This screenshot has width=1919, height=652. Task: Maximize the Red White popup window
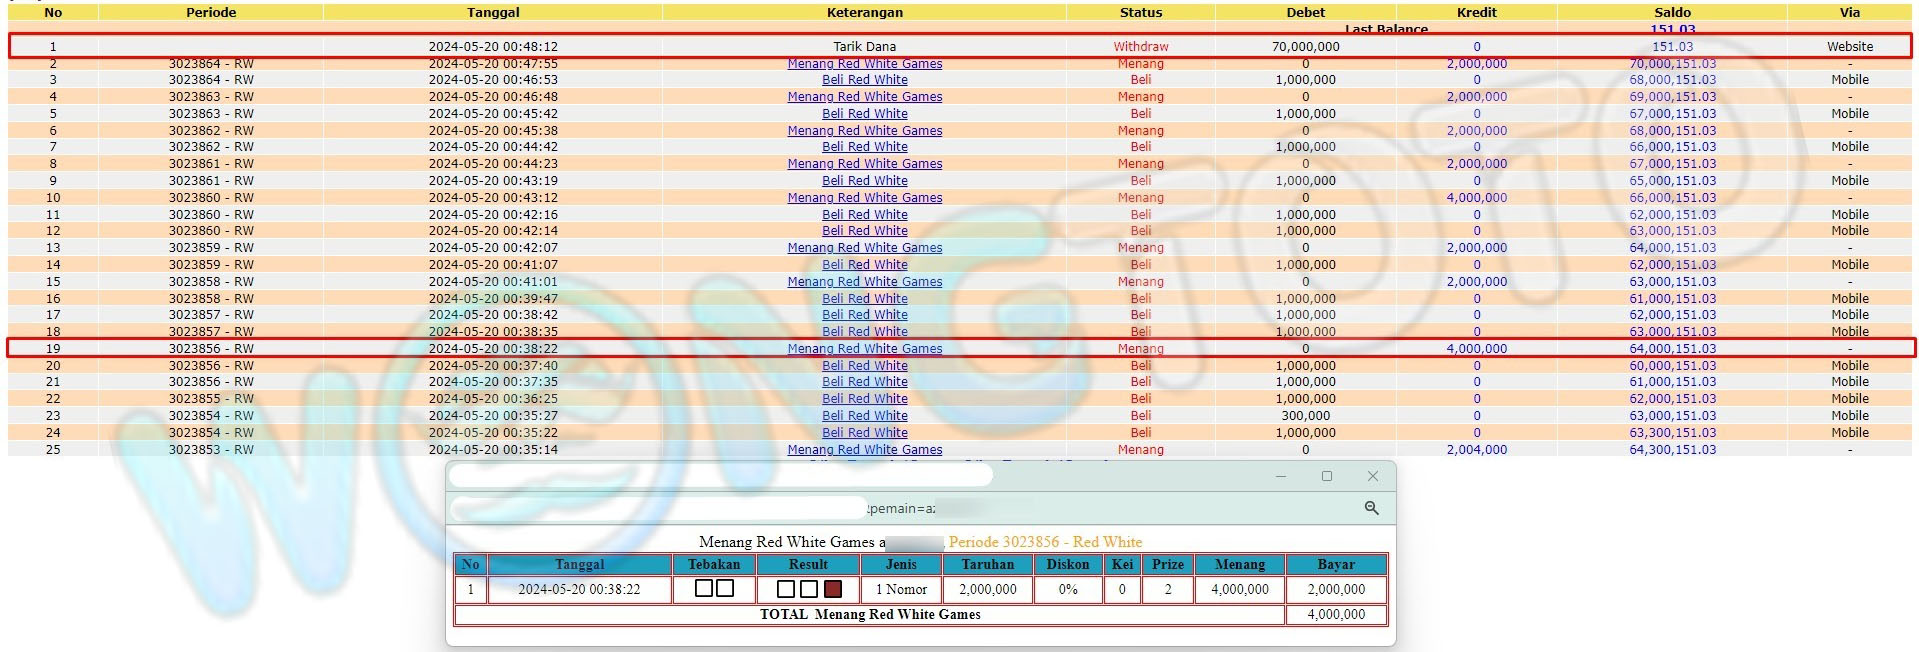(1326, 476)
